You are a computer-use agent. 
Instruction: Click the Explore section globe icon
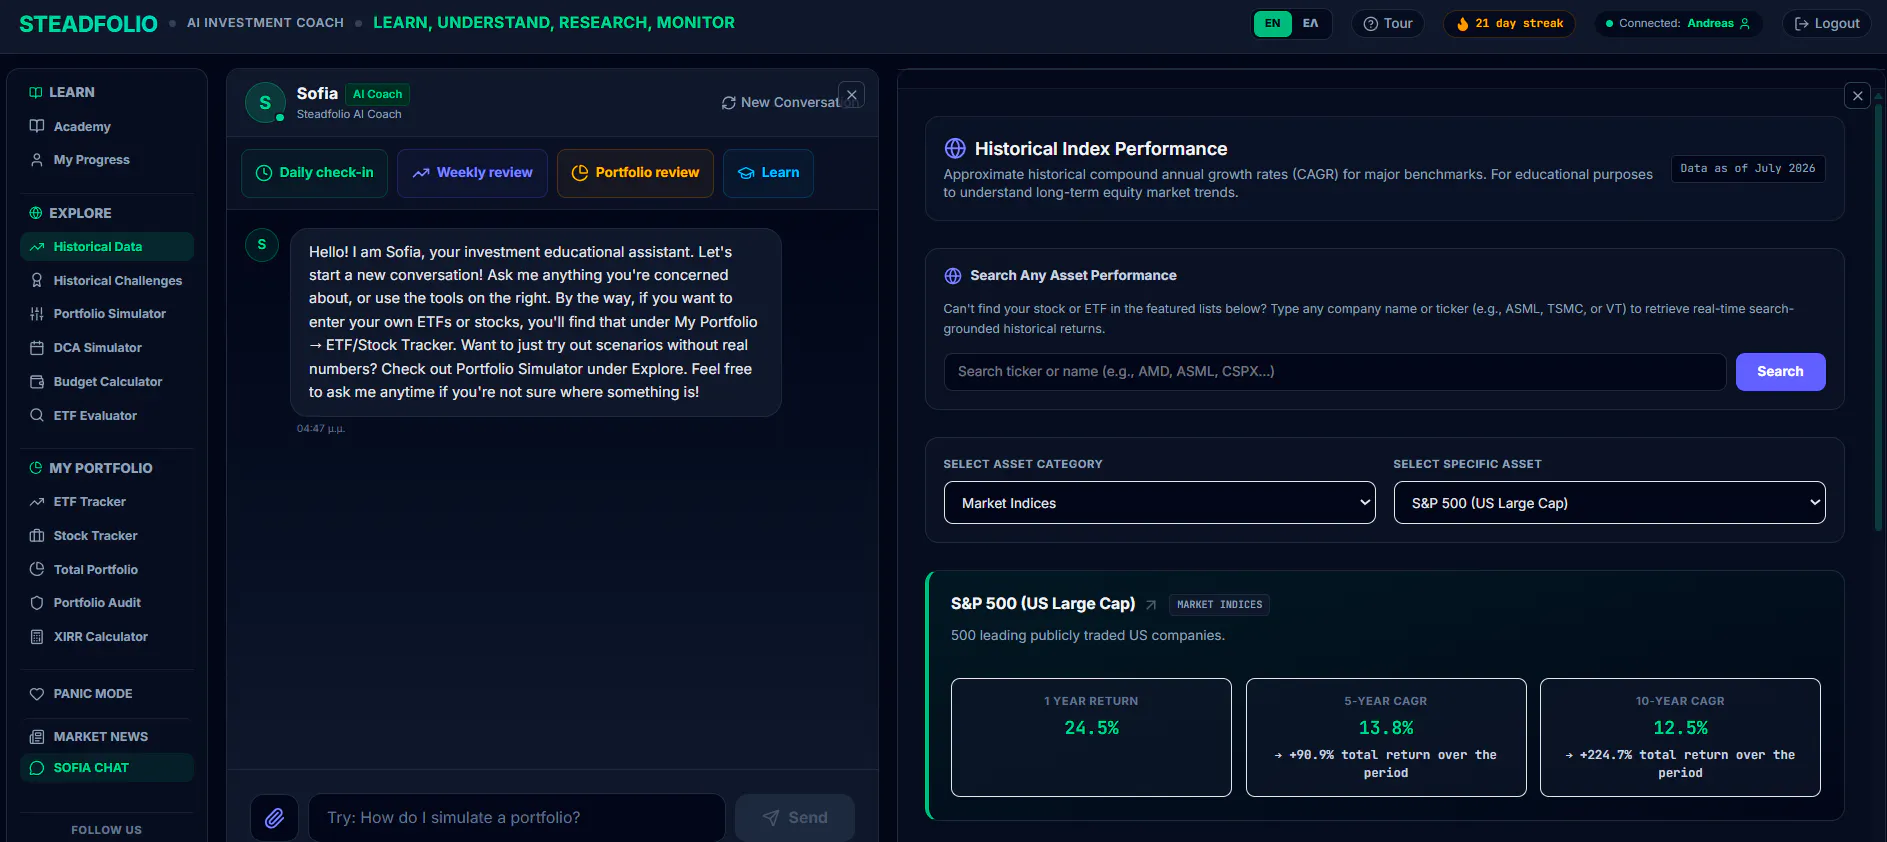point(36,214)
